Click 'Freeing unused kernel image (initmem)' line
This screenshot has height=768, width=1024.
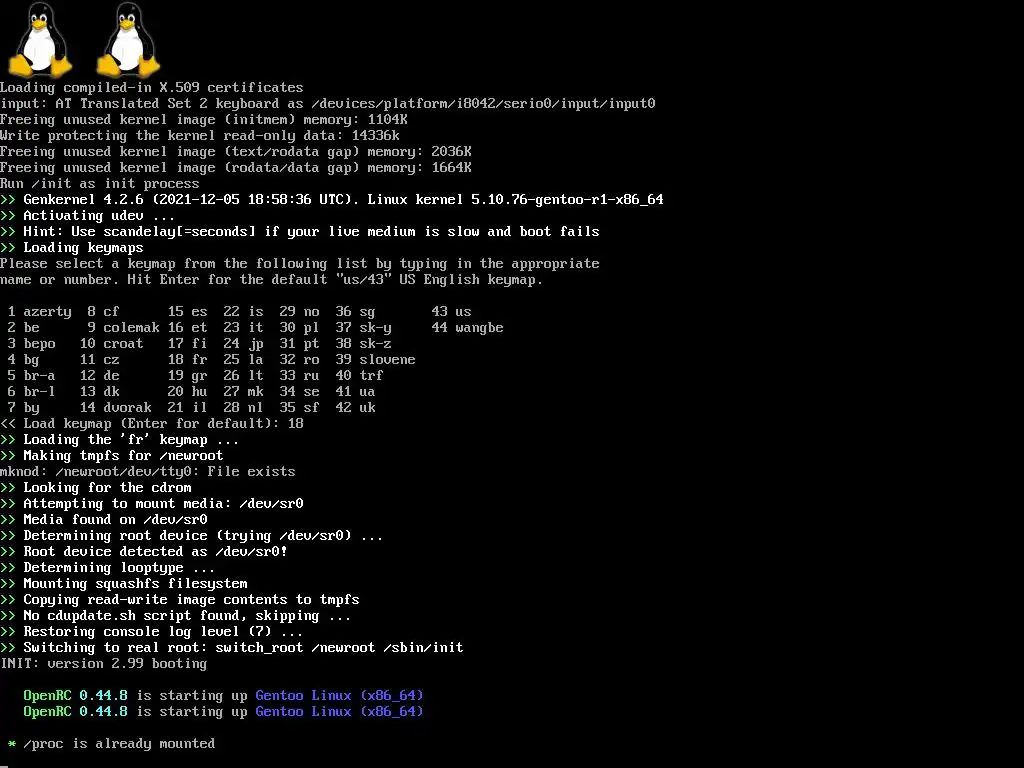(204, 120)
